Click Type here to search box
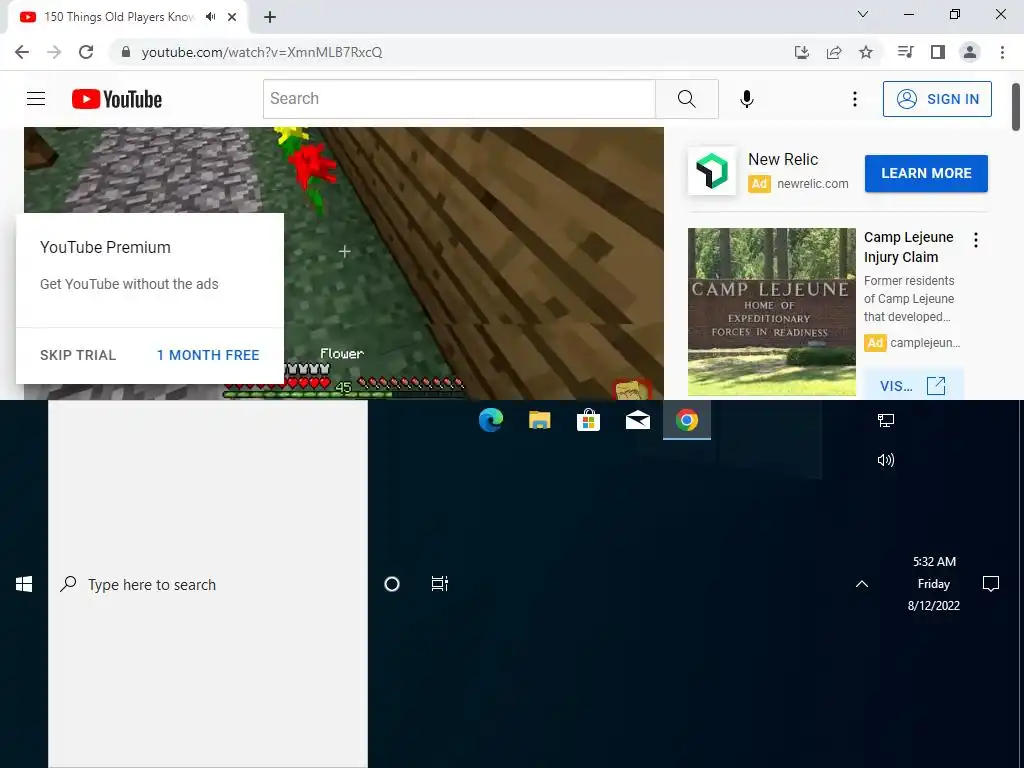 click(x=208, y=584)
